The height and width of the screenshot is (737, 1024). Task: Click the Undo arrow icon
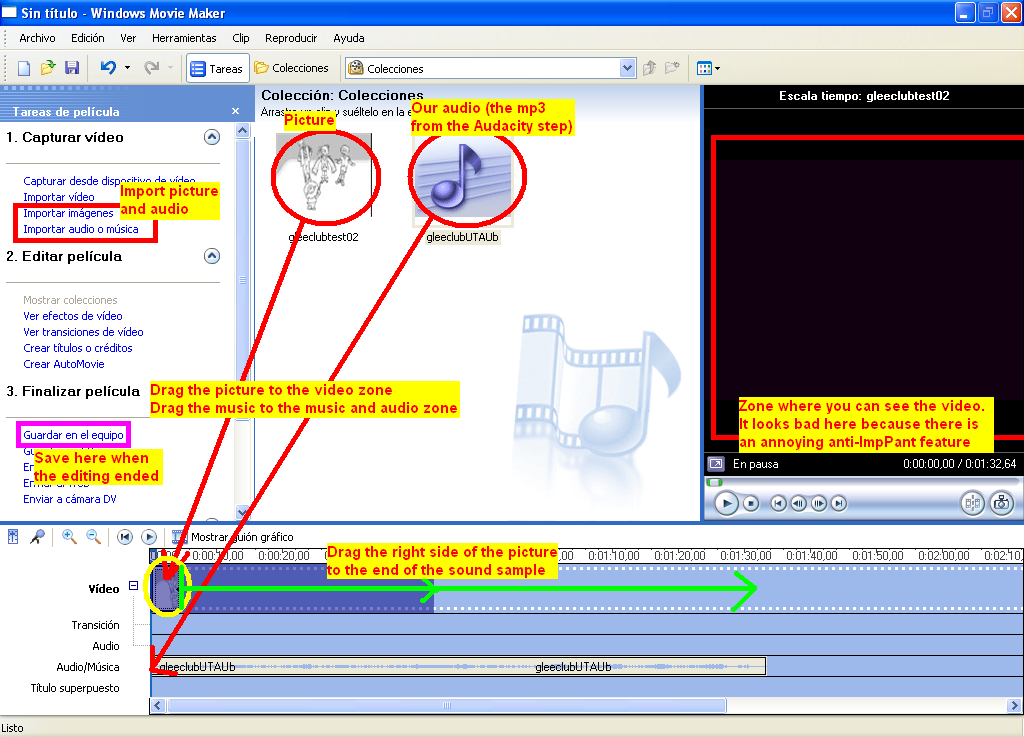(x=108, y=68)
